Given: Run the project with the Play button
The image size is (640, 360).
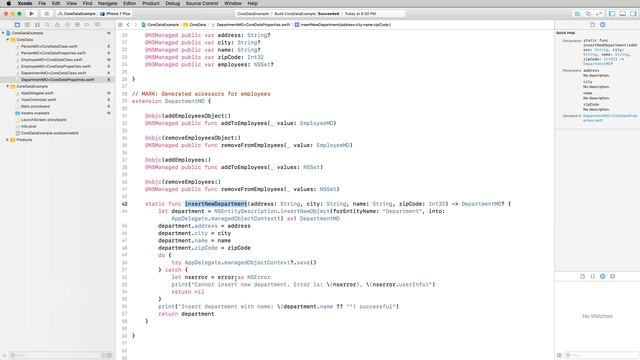Looking at the screenshot, I should point(31,14).
